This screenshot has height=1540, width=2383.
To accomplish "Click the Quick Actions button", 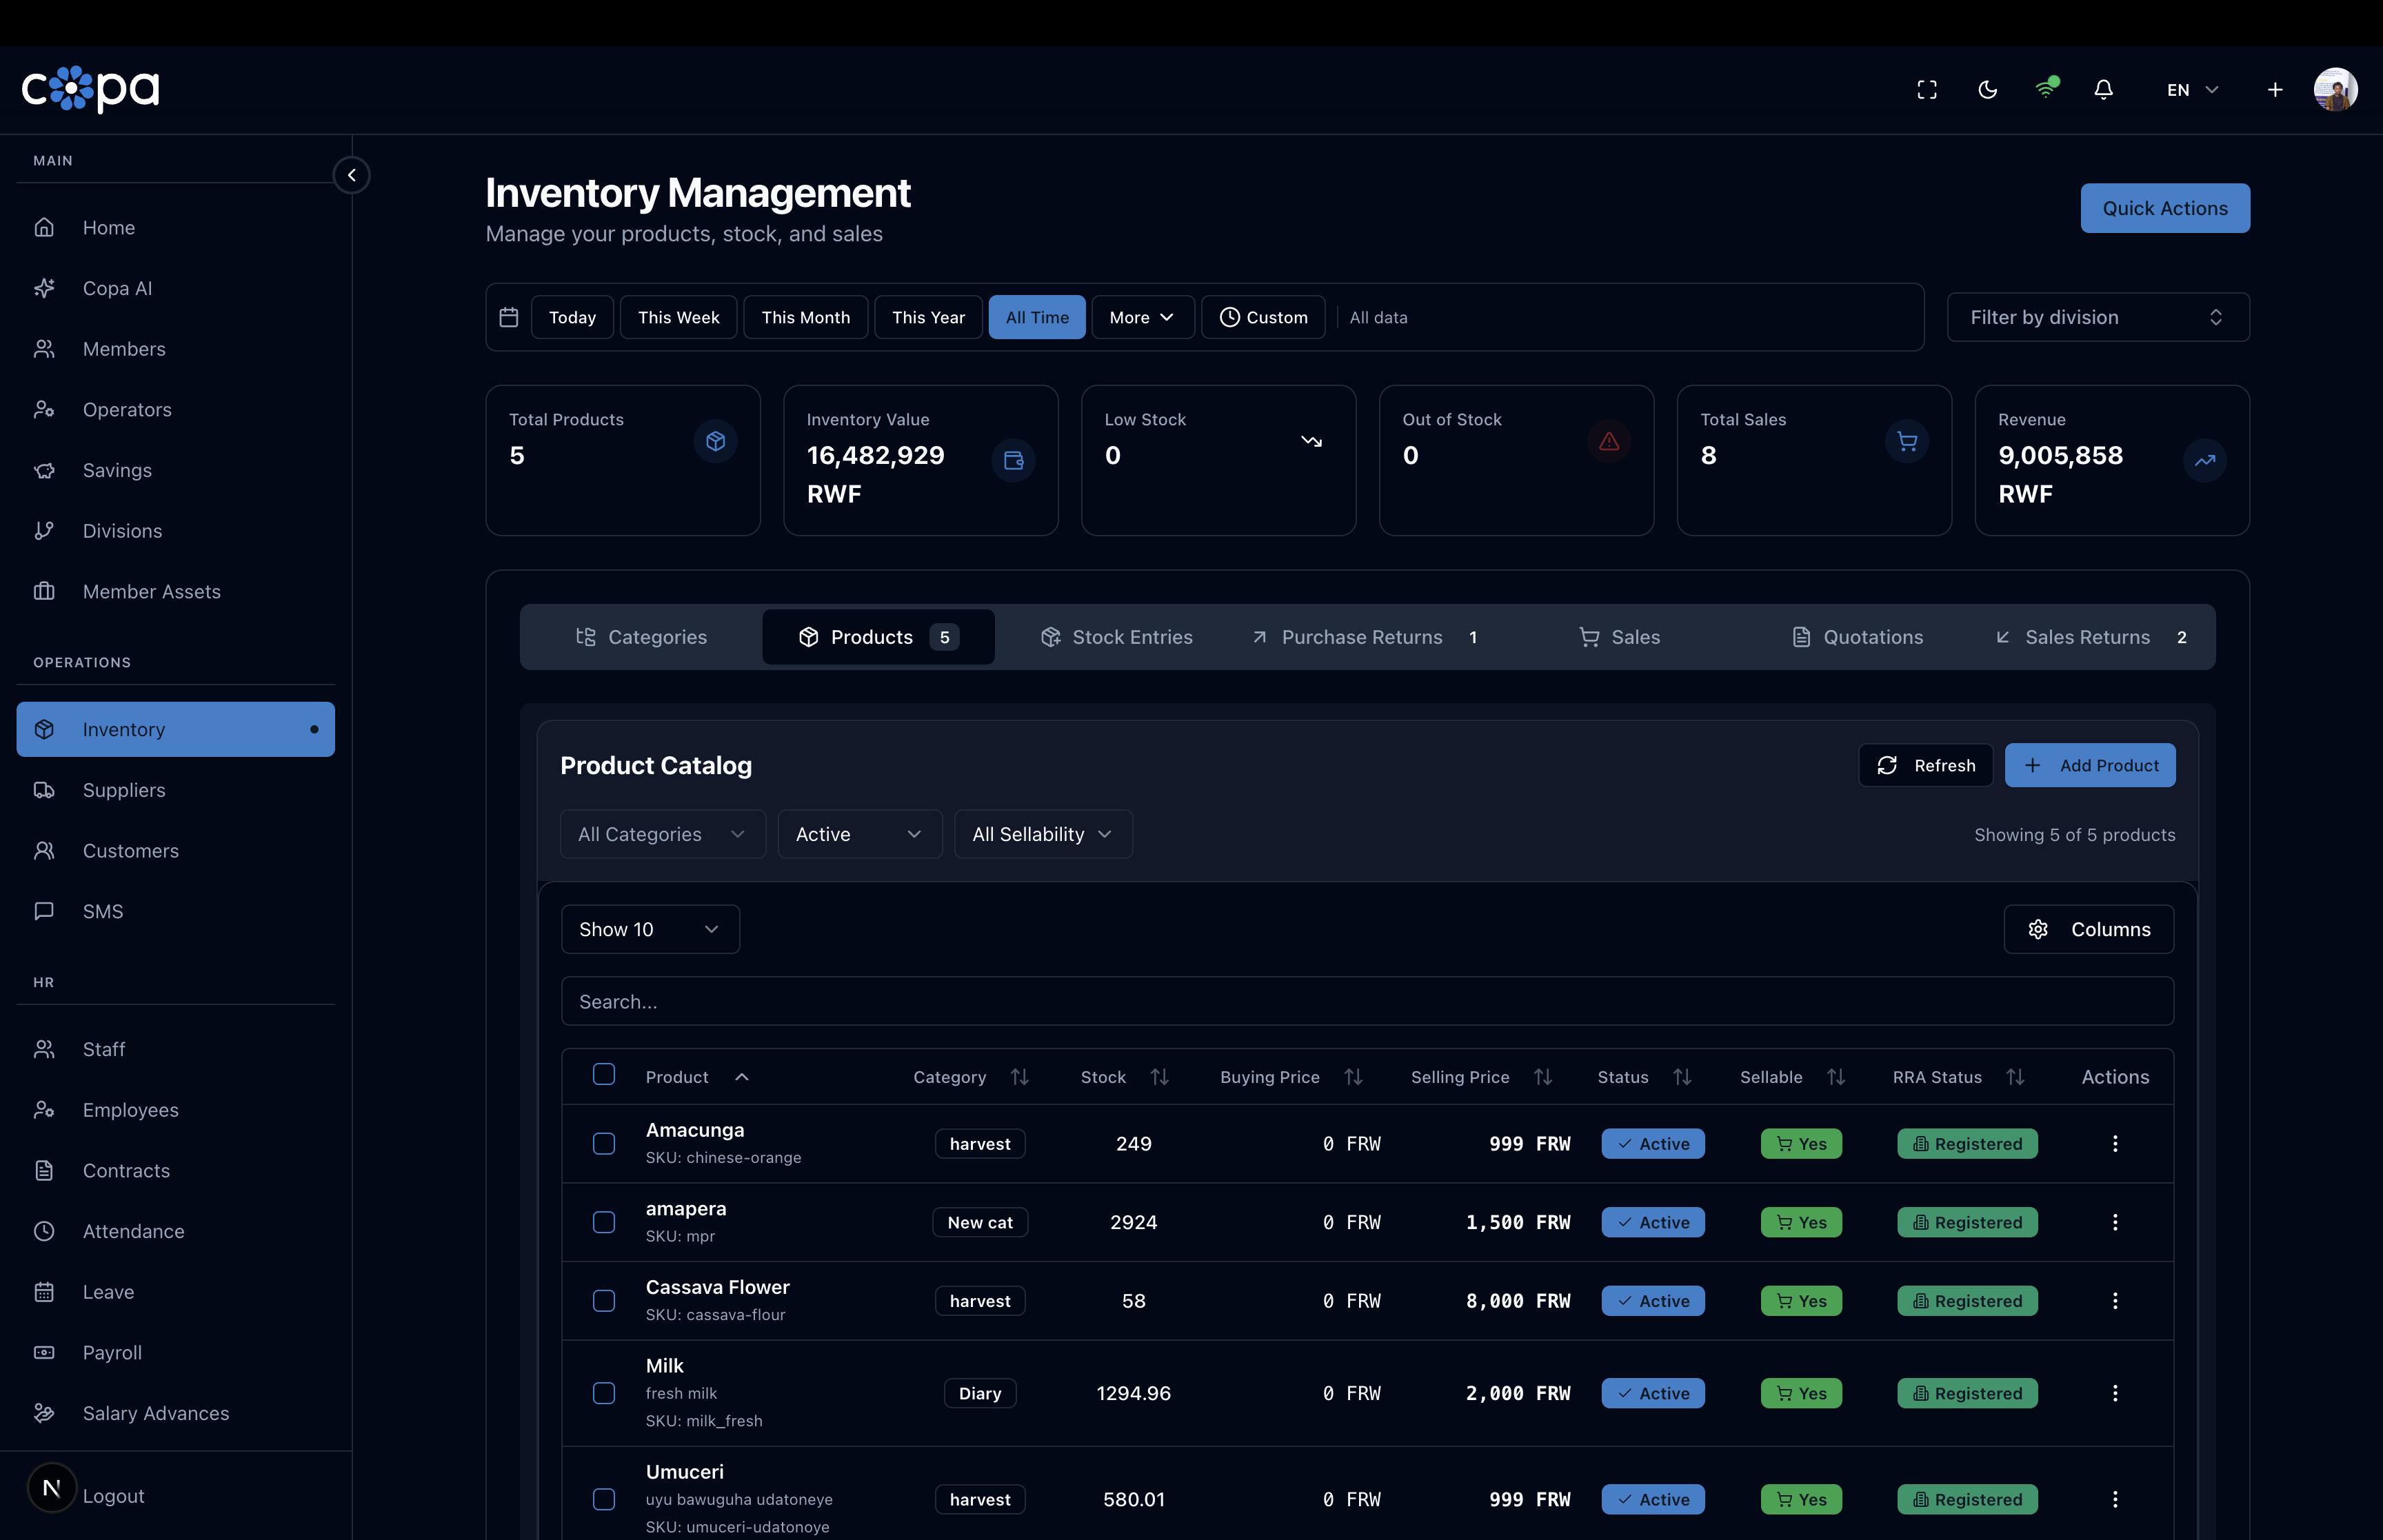I will (x=2165, y=208).
